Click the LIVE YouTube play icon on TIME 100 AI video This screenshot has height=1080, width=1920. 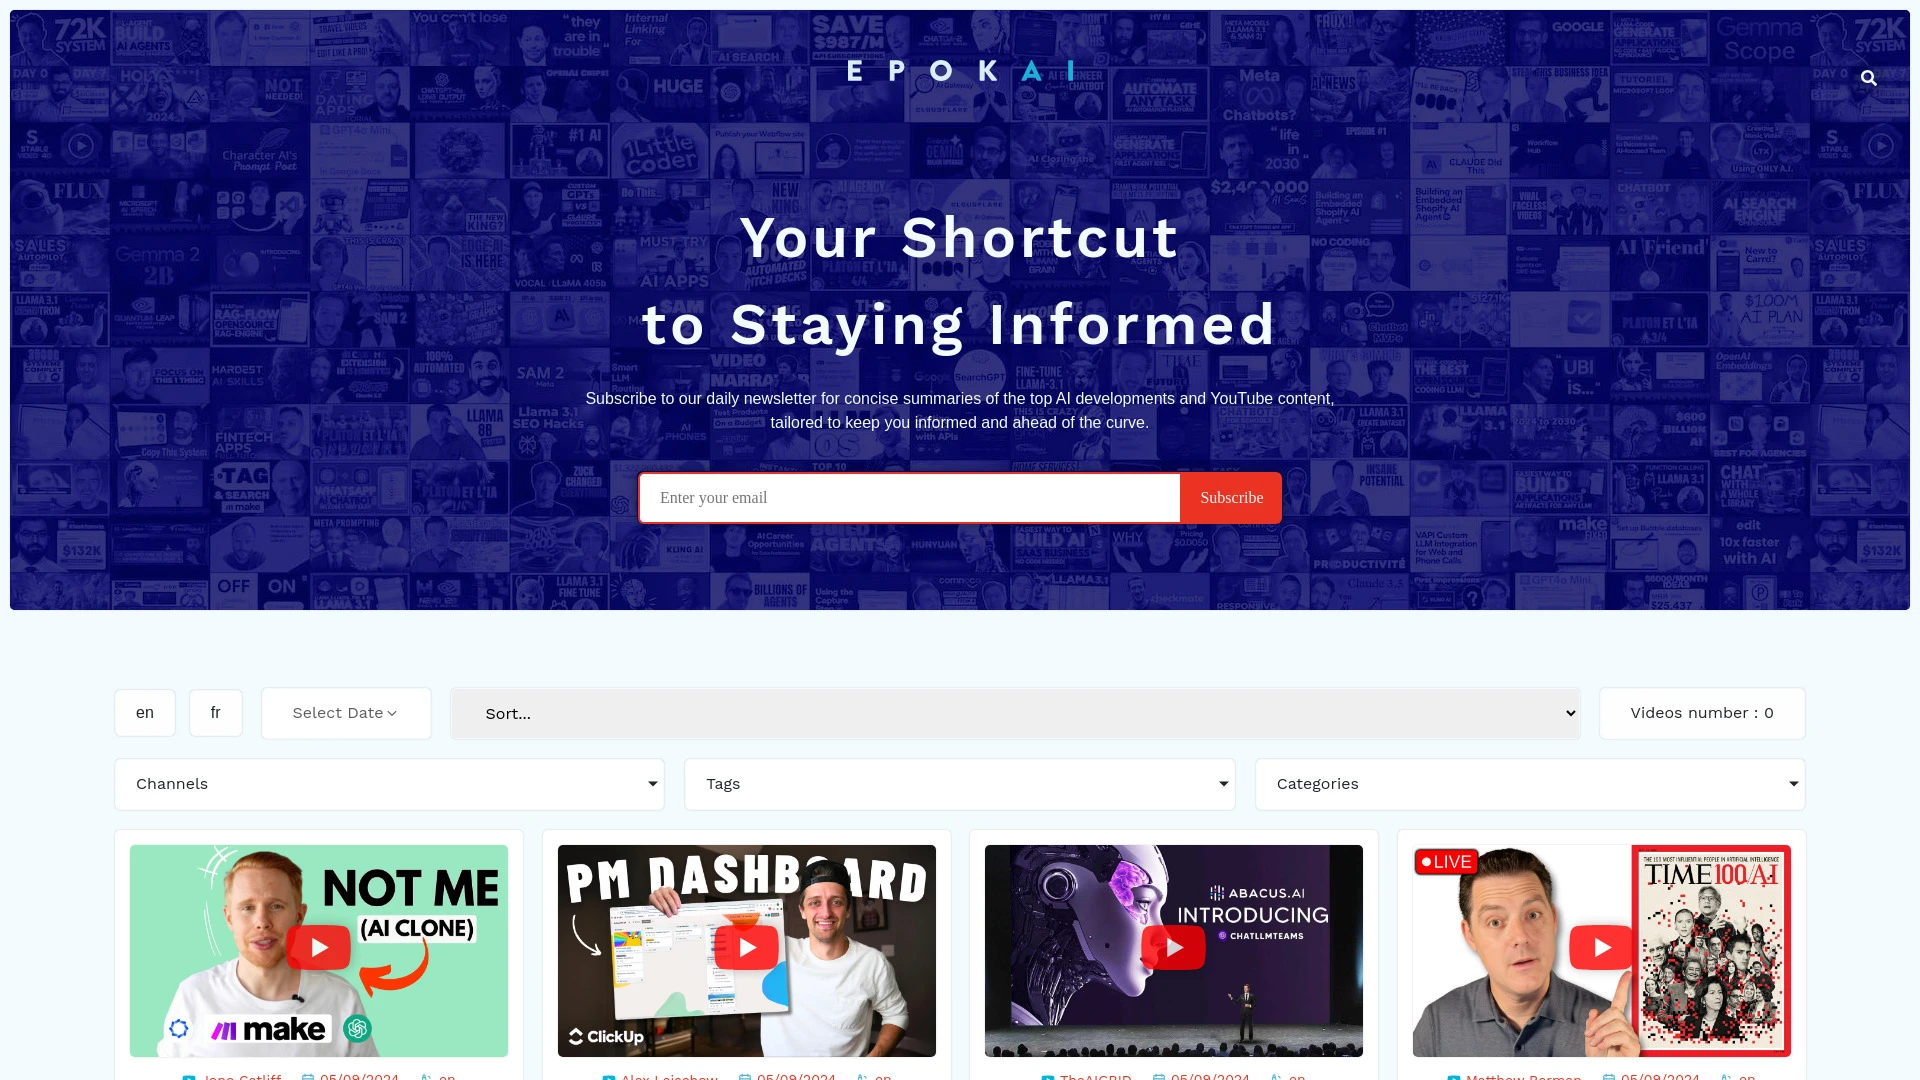point(1602,949)
